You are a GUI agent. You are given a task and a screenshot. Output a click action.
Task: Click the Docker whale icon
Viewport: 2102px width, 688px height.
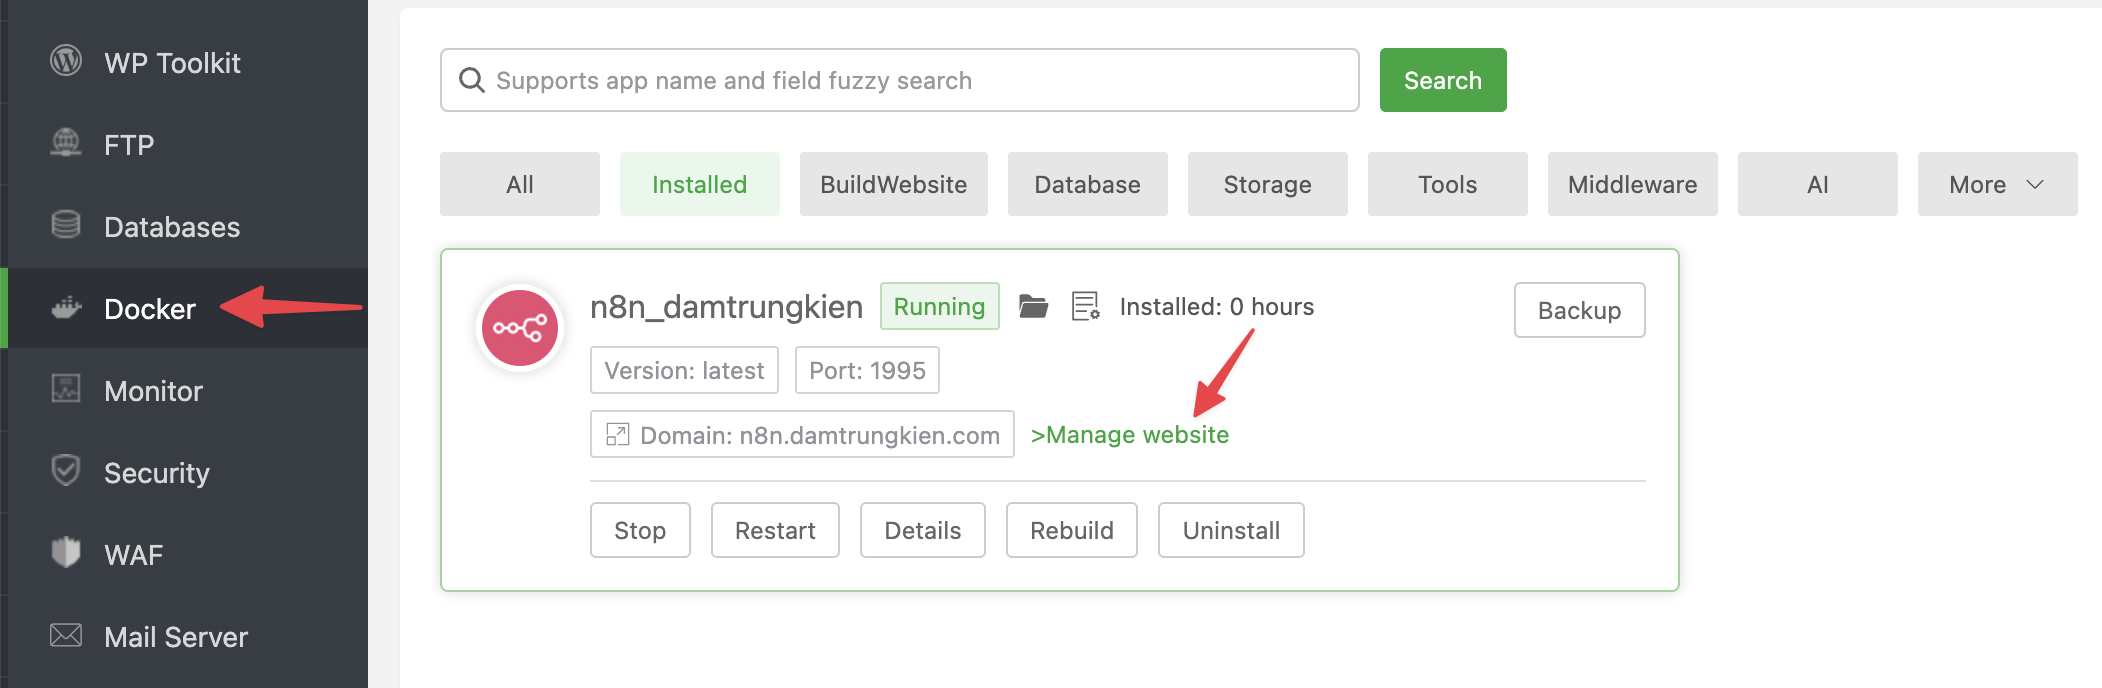pyautogui.click(x=66, y=308)
